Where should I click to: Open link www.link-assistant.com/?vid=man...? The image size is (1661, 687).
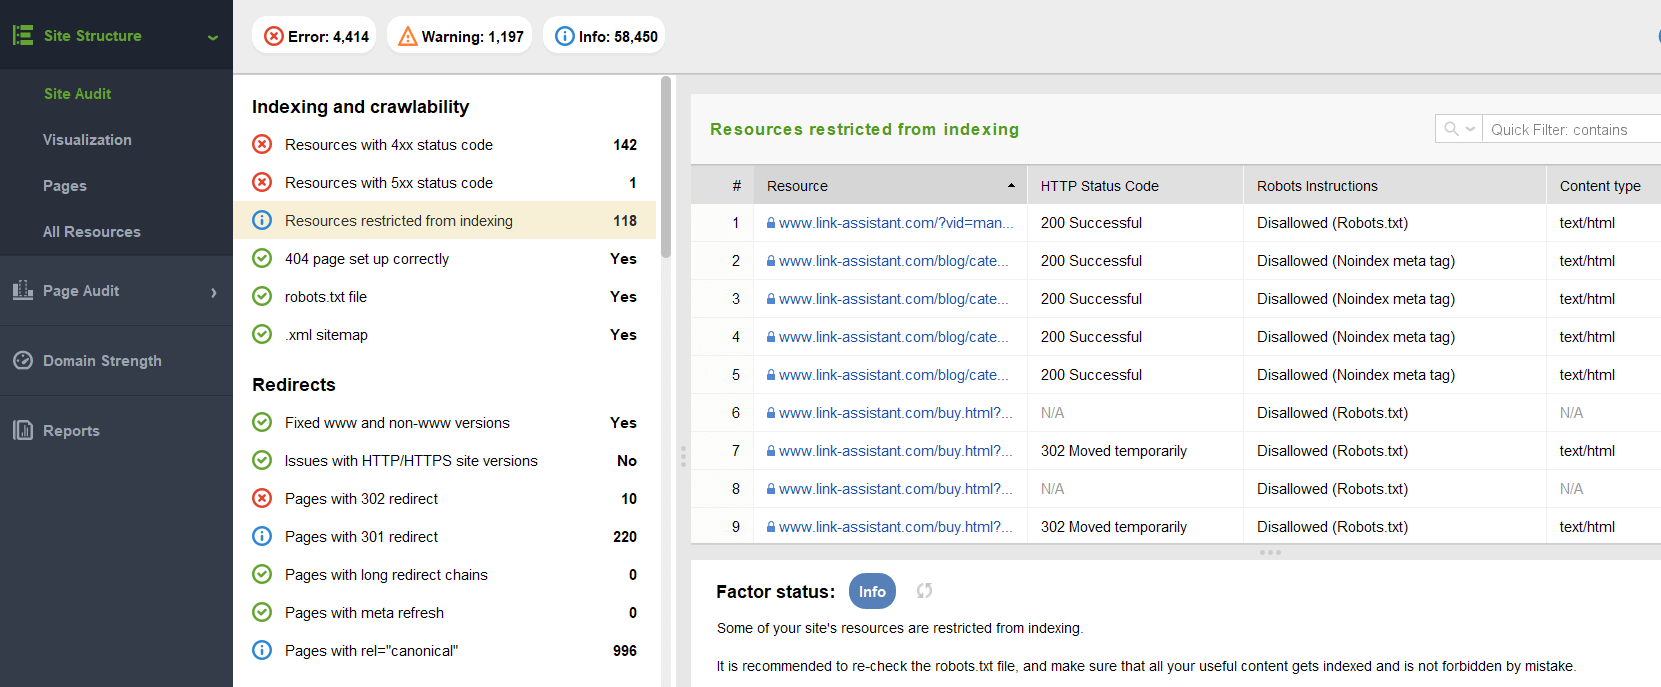click(x=896, y=223)
